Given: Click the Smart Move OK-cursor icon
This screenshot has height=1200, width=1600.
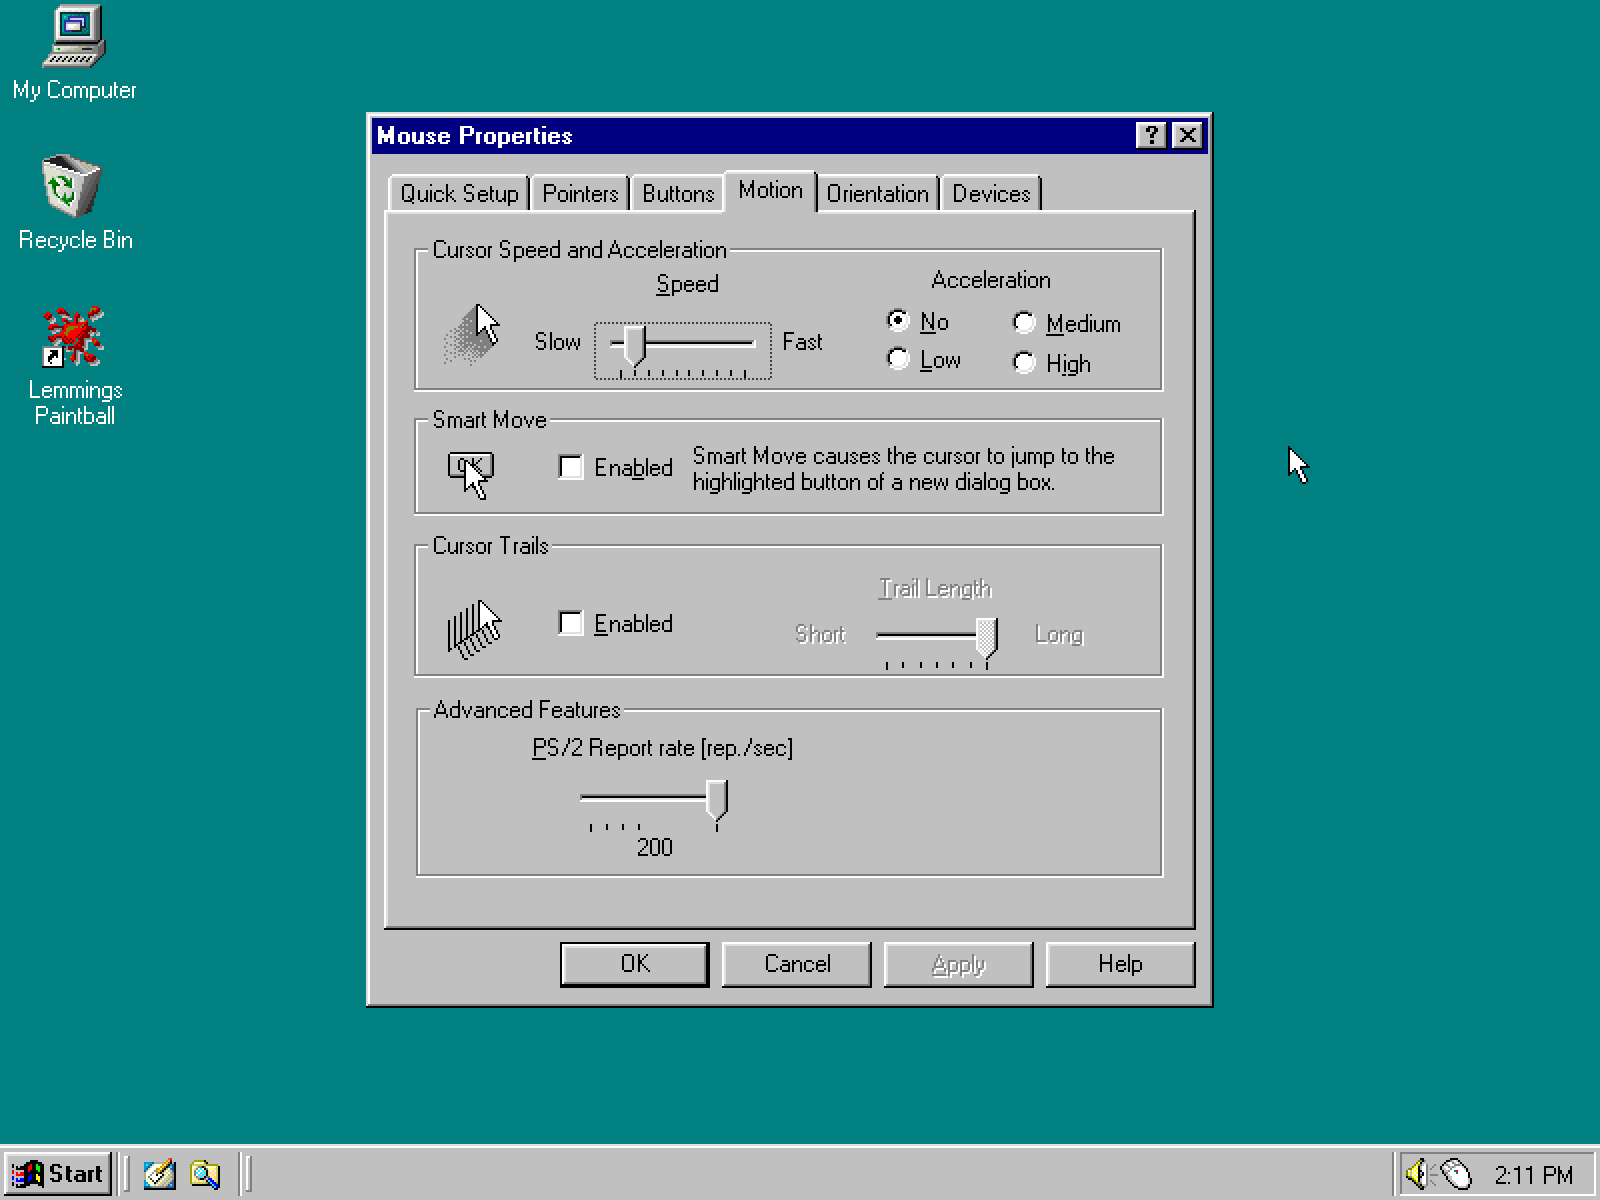Looking at the screenshot, I should click(x=470, y=475).
